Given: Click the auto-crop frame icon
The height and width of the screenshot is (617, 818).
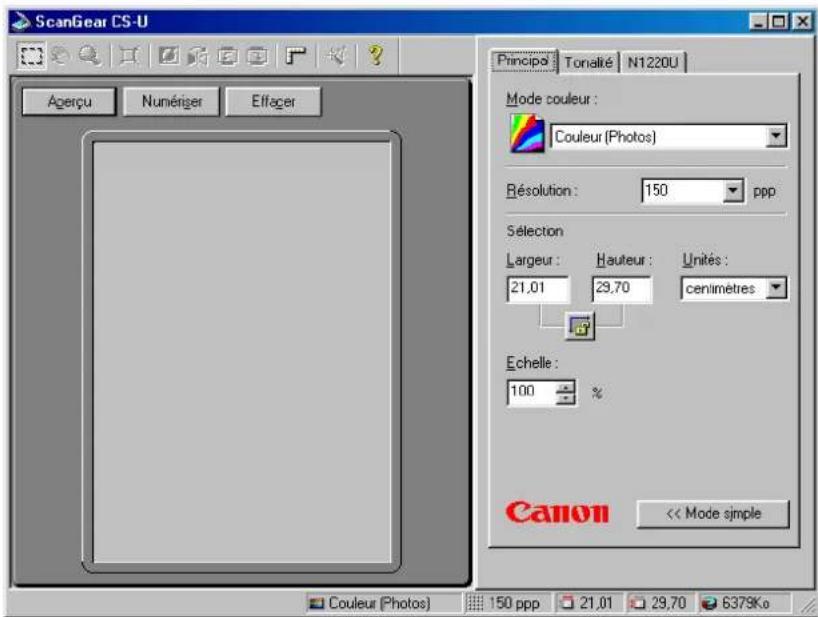Looking at the screenshot, I should point(129,55).
